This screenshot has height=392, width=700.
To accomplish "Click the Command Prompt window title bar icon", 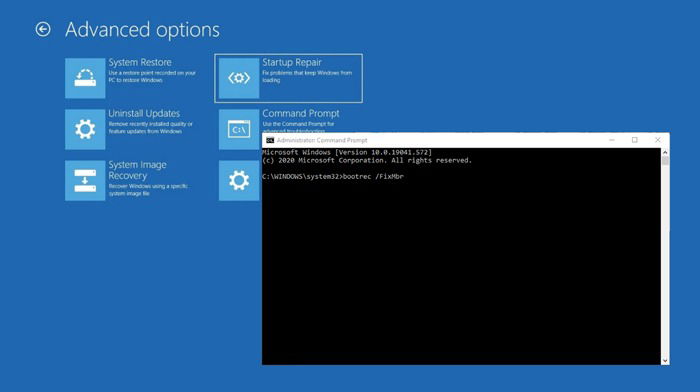I will (270, 140).
